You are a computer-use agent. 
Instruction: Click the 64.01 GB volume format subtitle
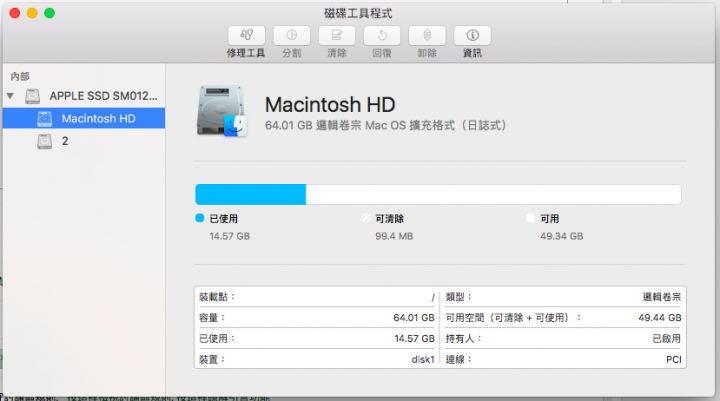(386, 125)
